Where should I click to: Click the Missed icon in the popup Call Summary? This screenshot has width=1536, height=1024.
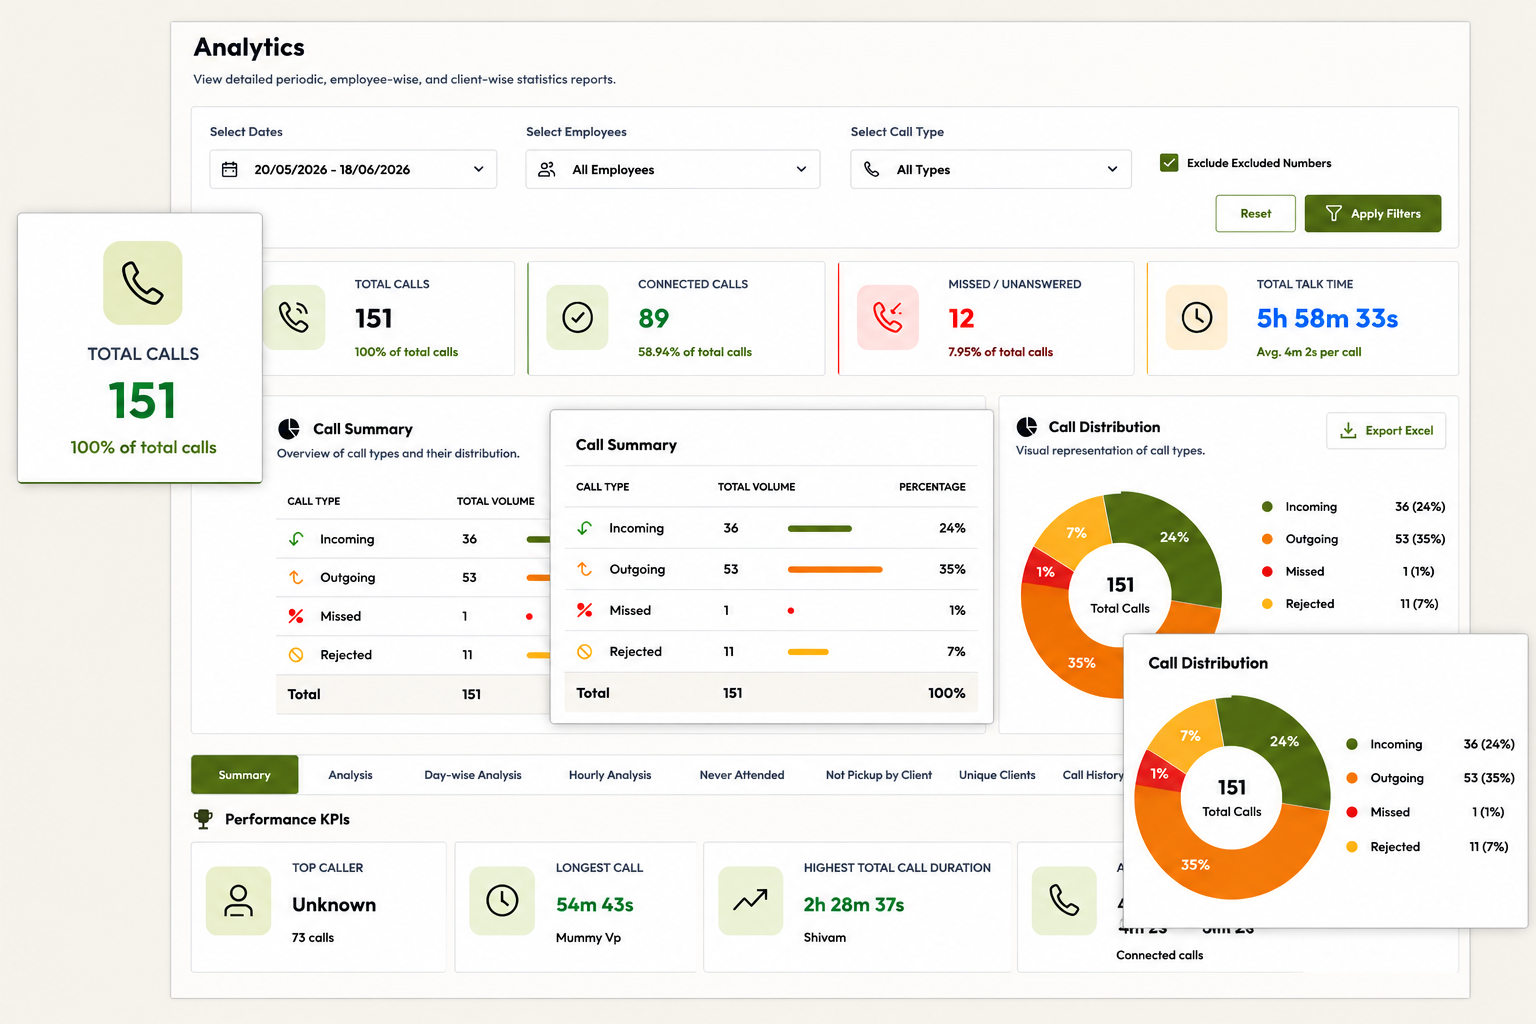point(585,610)
